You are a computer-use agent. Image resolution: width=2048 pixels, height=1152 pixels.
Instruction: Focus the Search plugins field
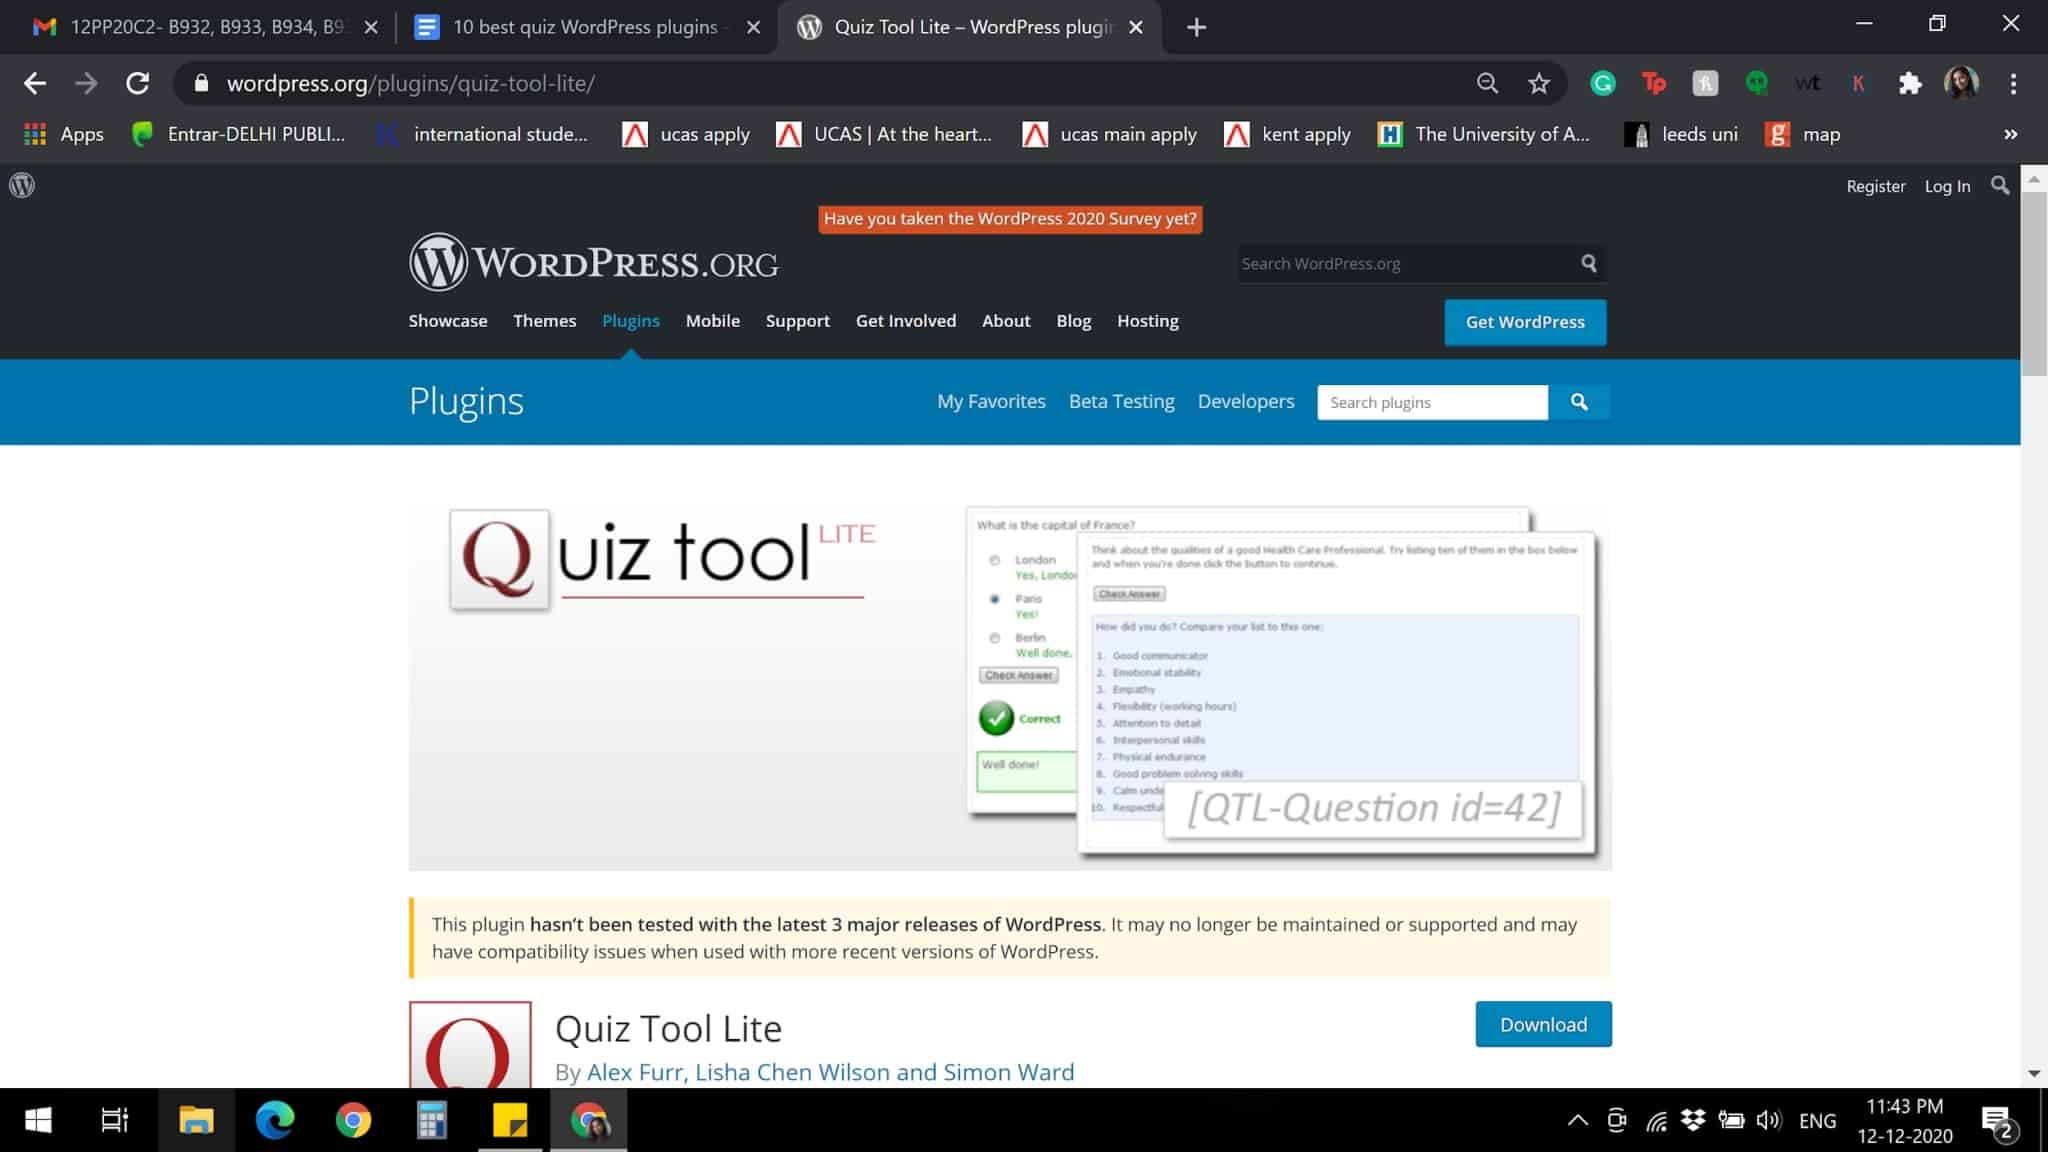pos(1432,402)
